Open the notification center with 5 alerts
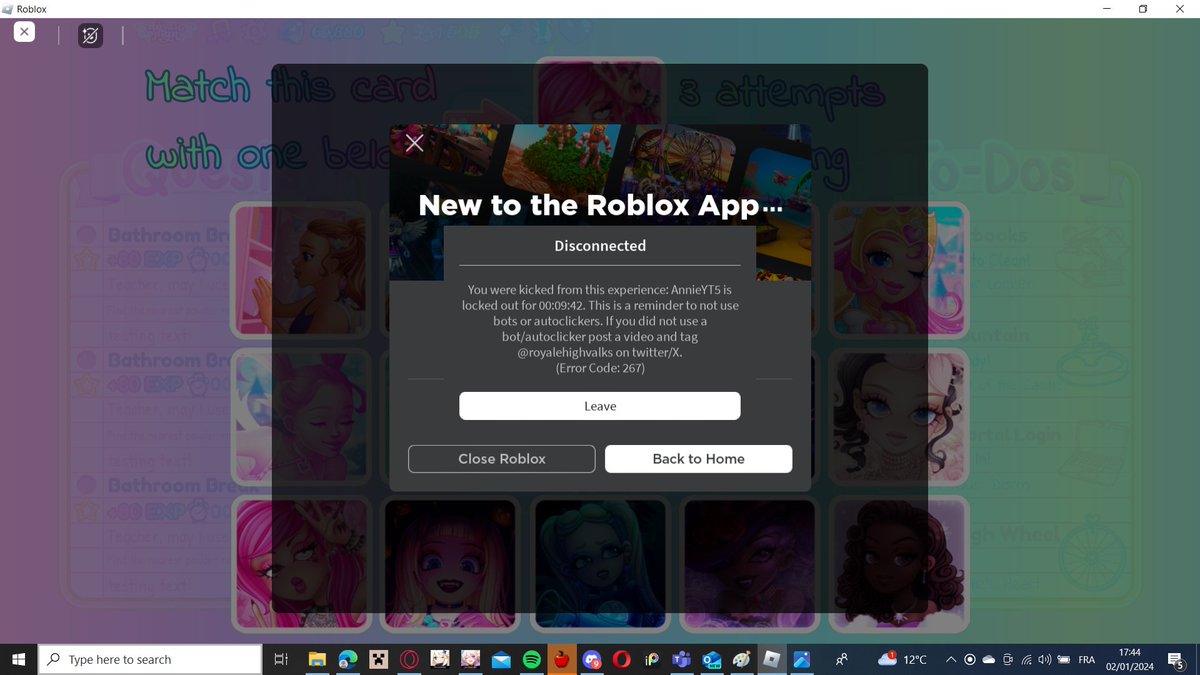Viewport: 1200px width, 675px height. (1178, 659)
